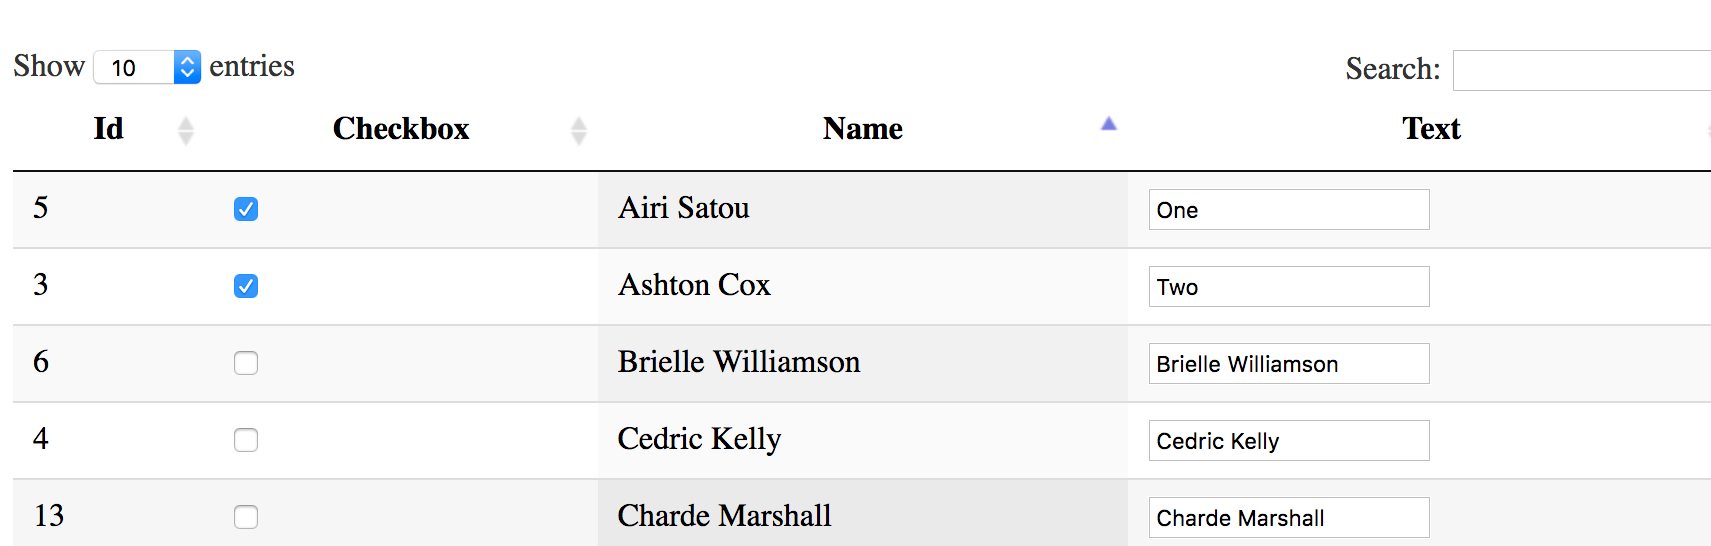1711x546 pixels.
Task: Click the text field containing Two
Action: click(x=1288, y=287)
